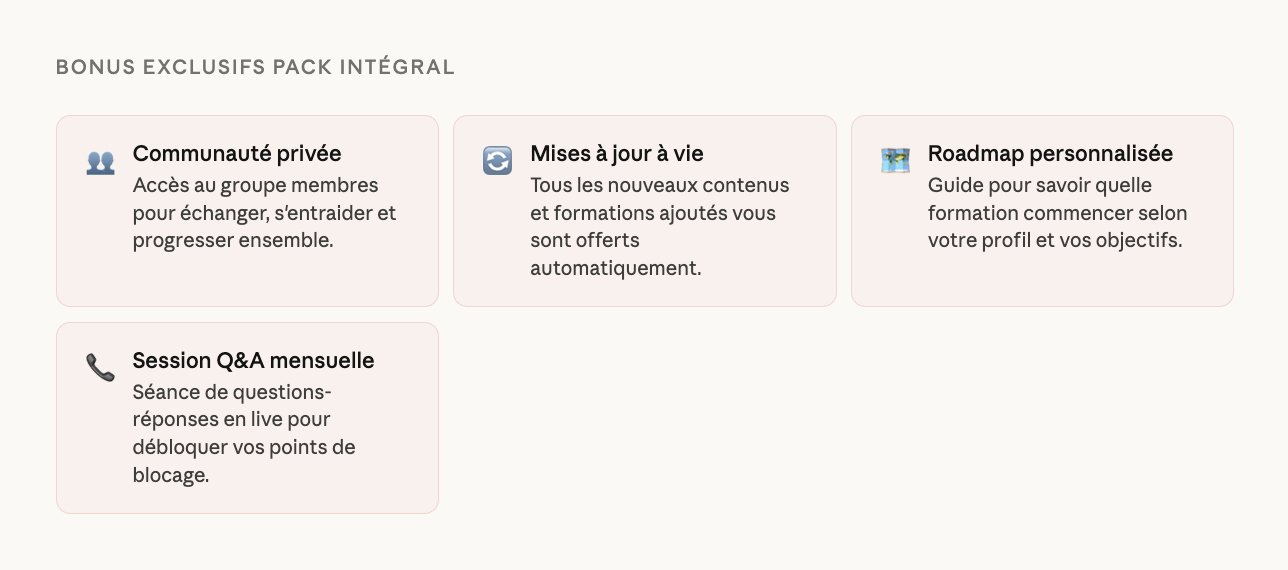The width and height of the screenshot is (1288, 570).
Task: Click the telephone icon for Session Q&A
Action: pos(100,367)
